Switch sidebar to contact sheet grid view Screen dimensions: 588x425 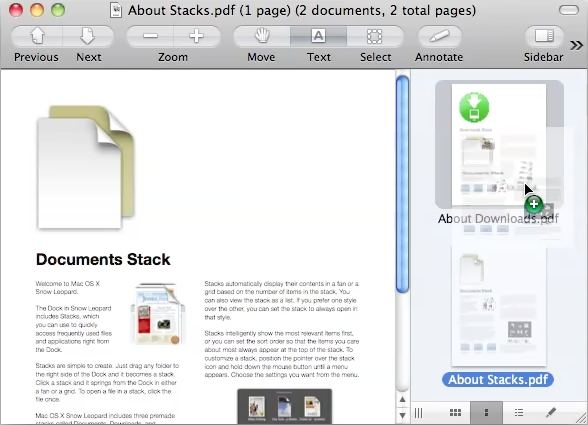[455, 413]
